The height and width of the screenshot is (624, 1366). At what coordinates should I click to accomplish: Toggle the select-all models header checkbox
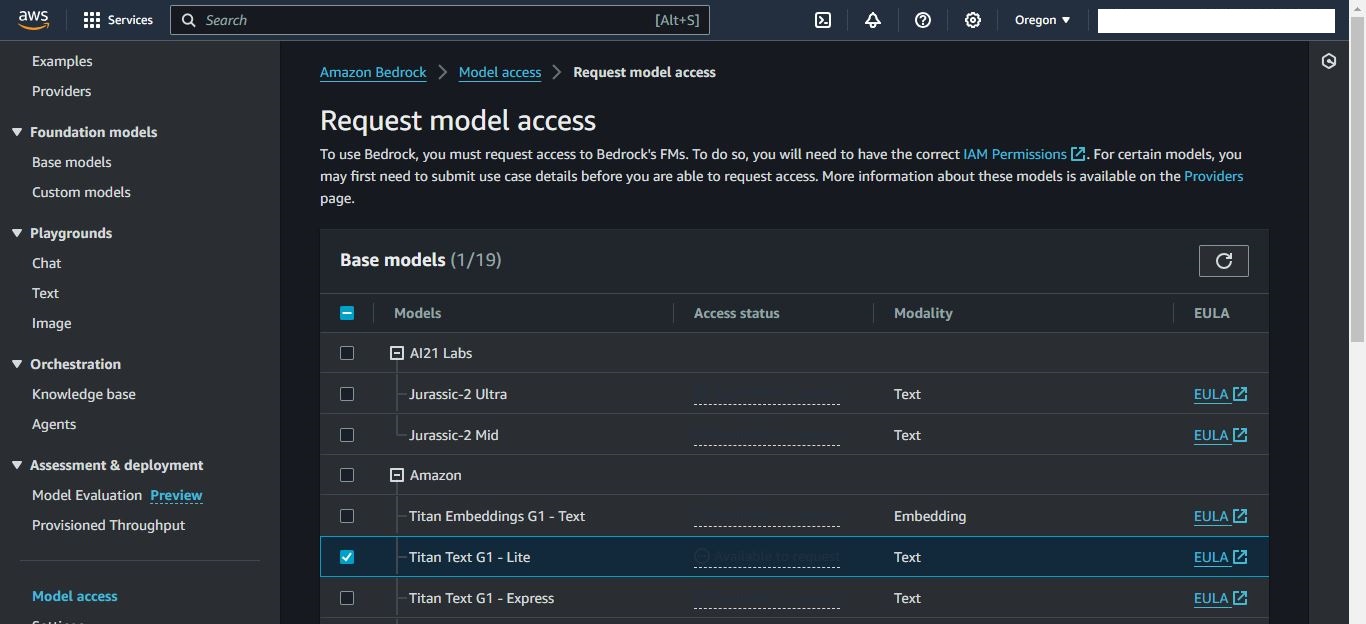click(347, 313)
